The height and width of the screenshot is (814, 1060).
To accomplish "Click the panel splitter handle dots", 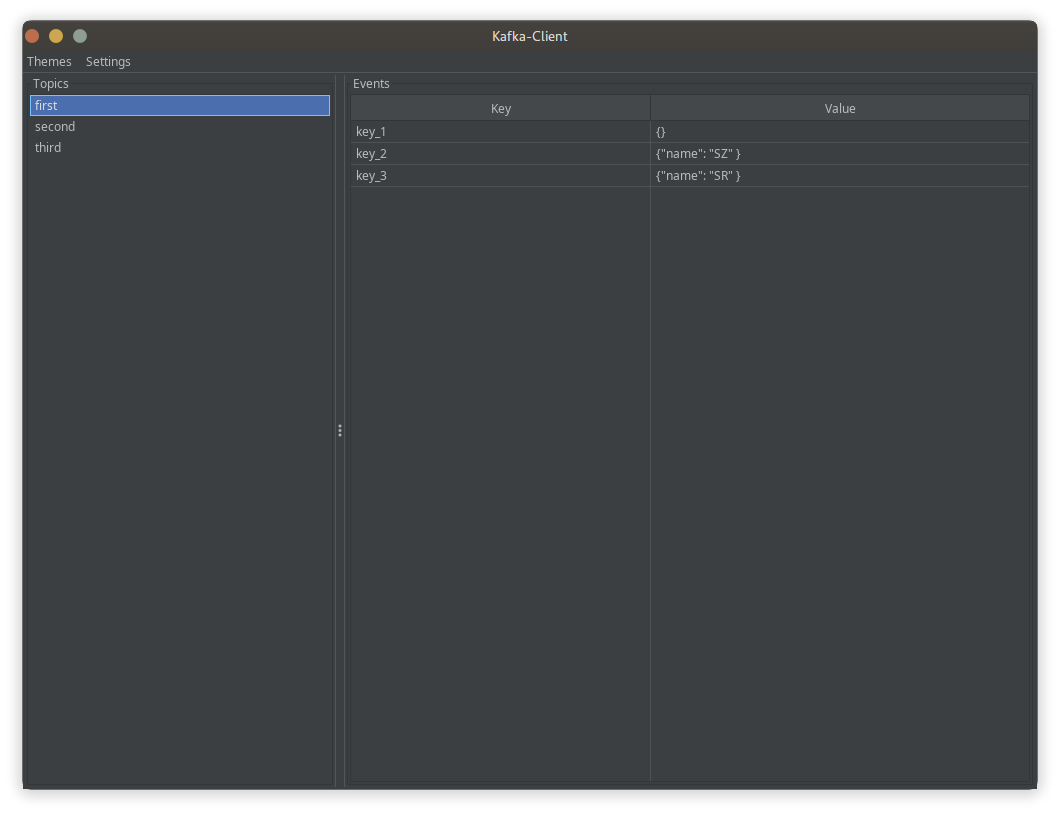I will (x=340, y=430).
